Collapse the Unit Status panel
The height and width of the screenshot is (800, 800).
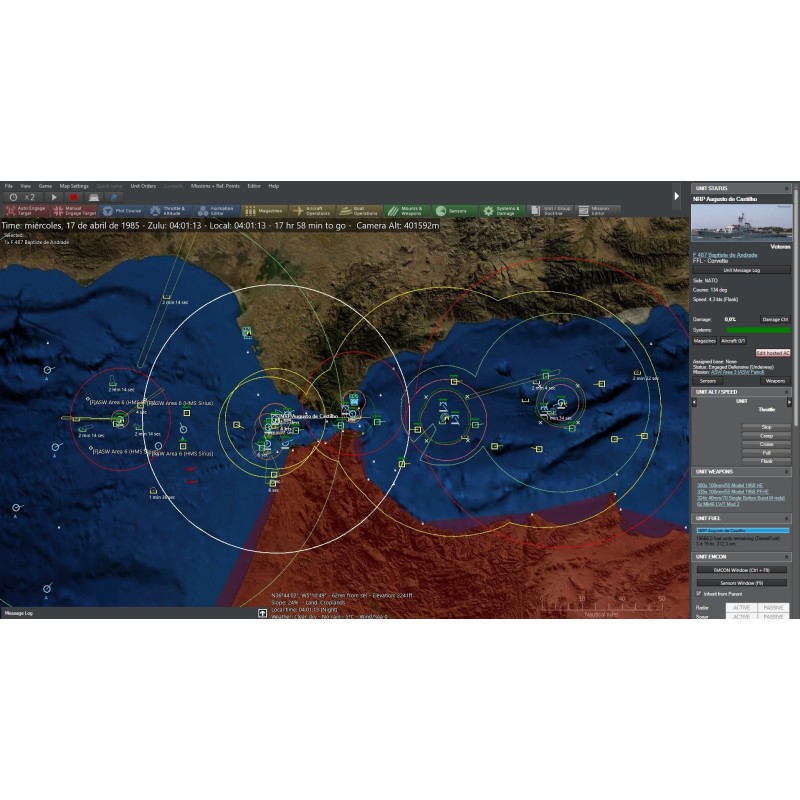coord(786,188)
